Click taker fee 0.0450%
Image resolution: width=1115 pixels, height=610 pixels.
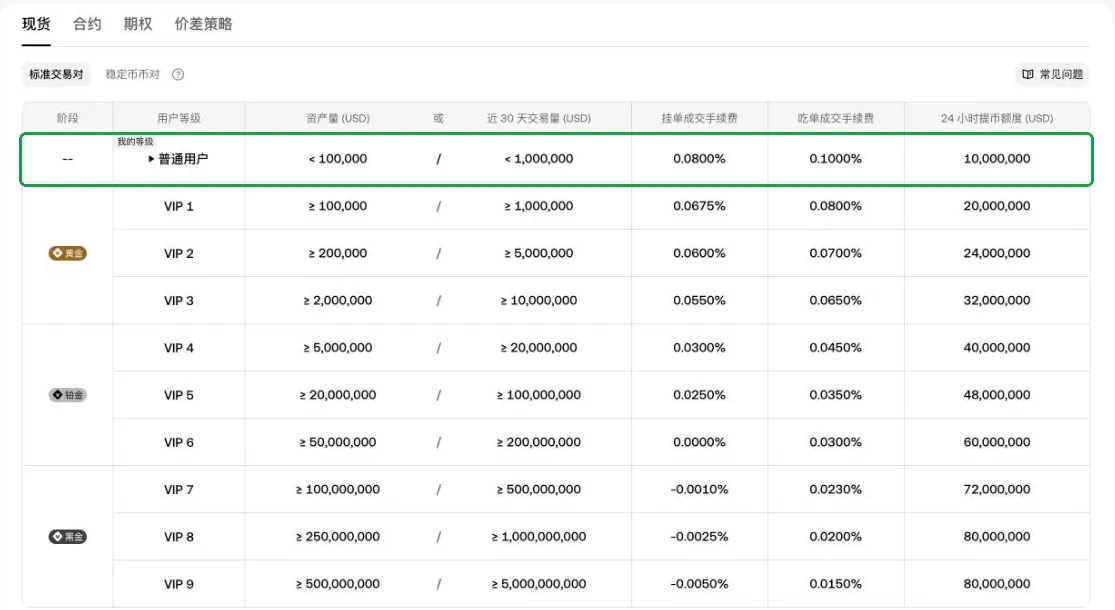tap(836, 348)
